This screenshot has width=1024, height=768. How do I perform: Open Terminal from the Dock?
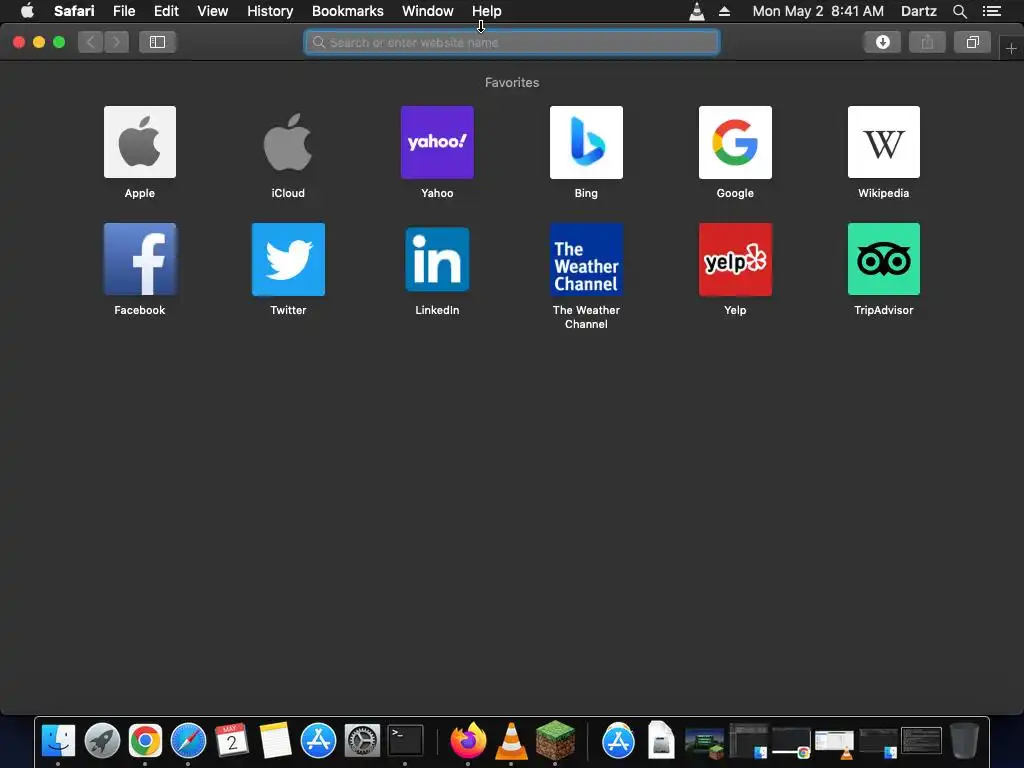(406, 741)
